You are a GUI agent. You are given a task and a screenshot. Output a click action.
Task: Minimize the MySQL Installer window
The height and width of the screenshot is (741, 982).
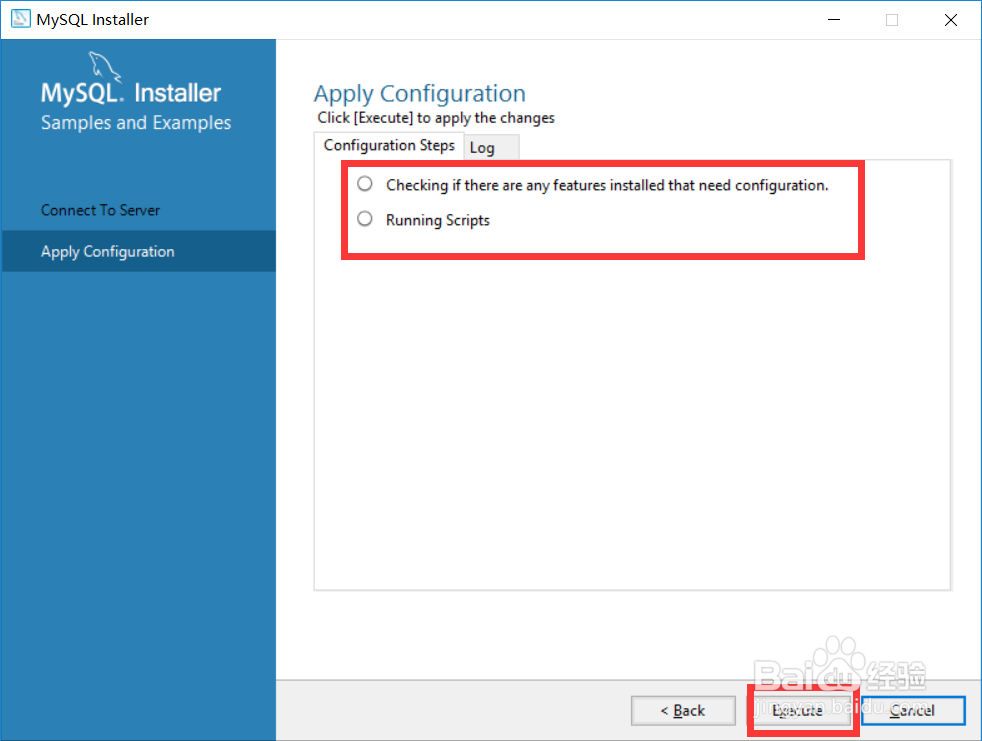[832, 20]
